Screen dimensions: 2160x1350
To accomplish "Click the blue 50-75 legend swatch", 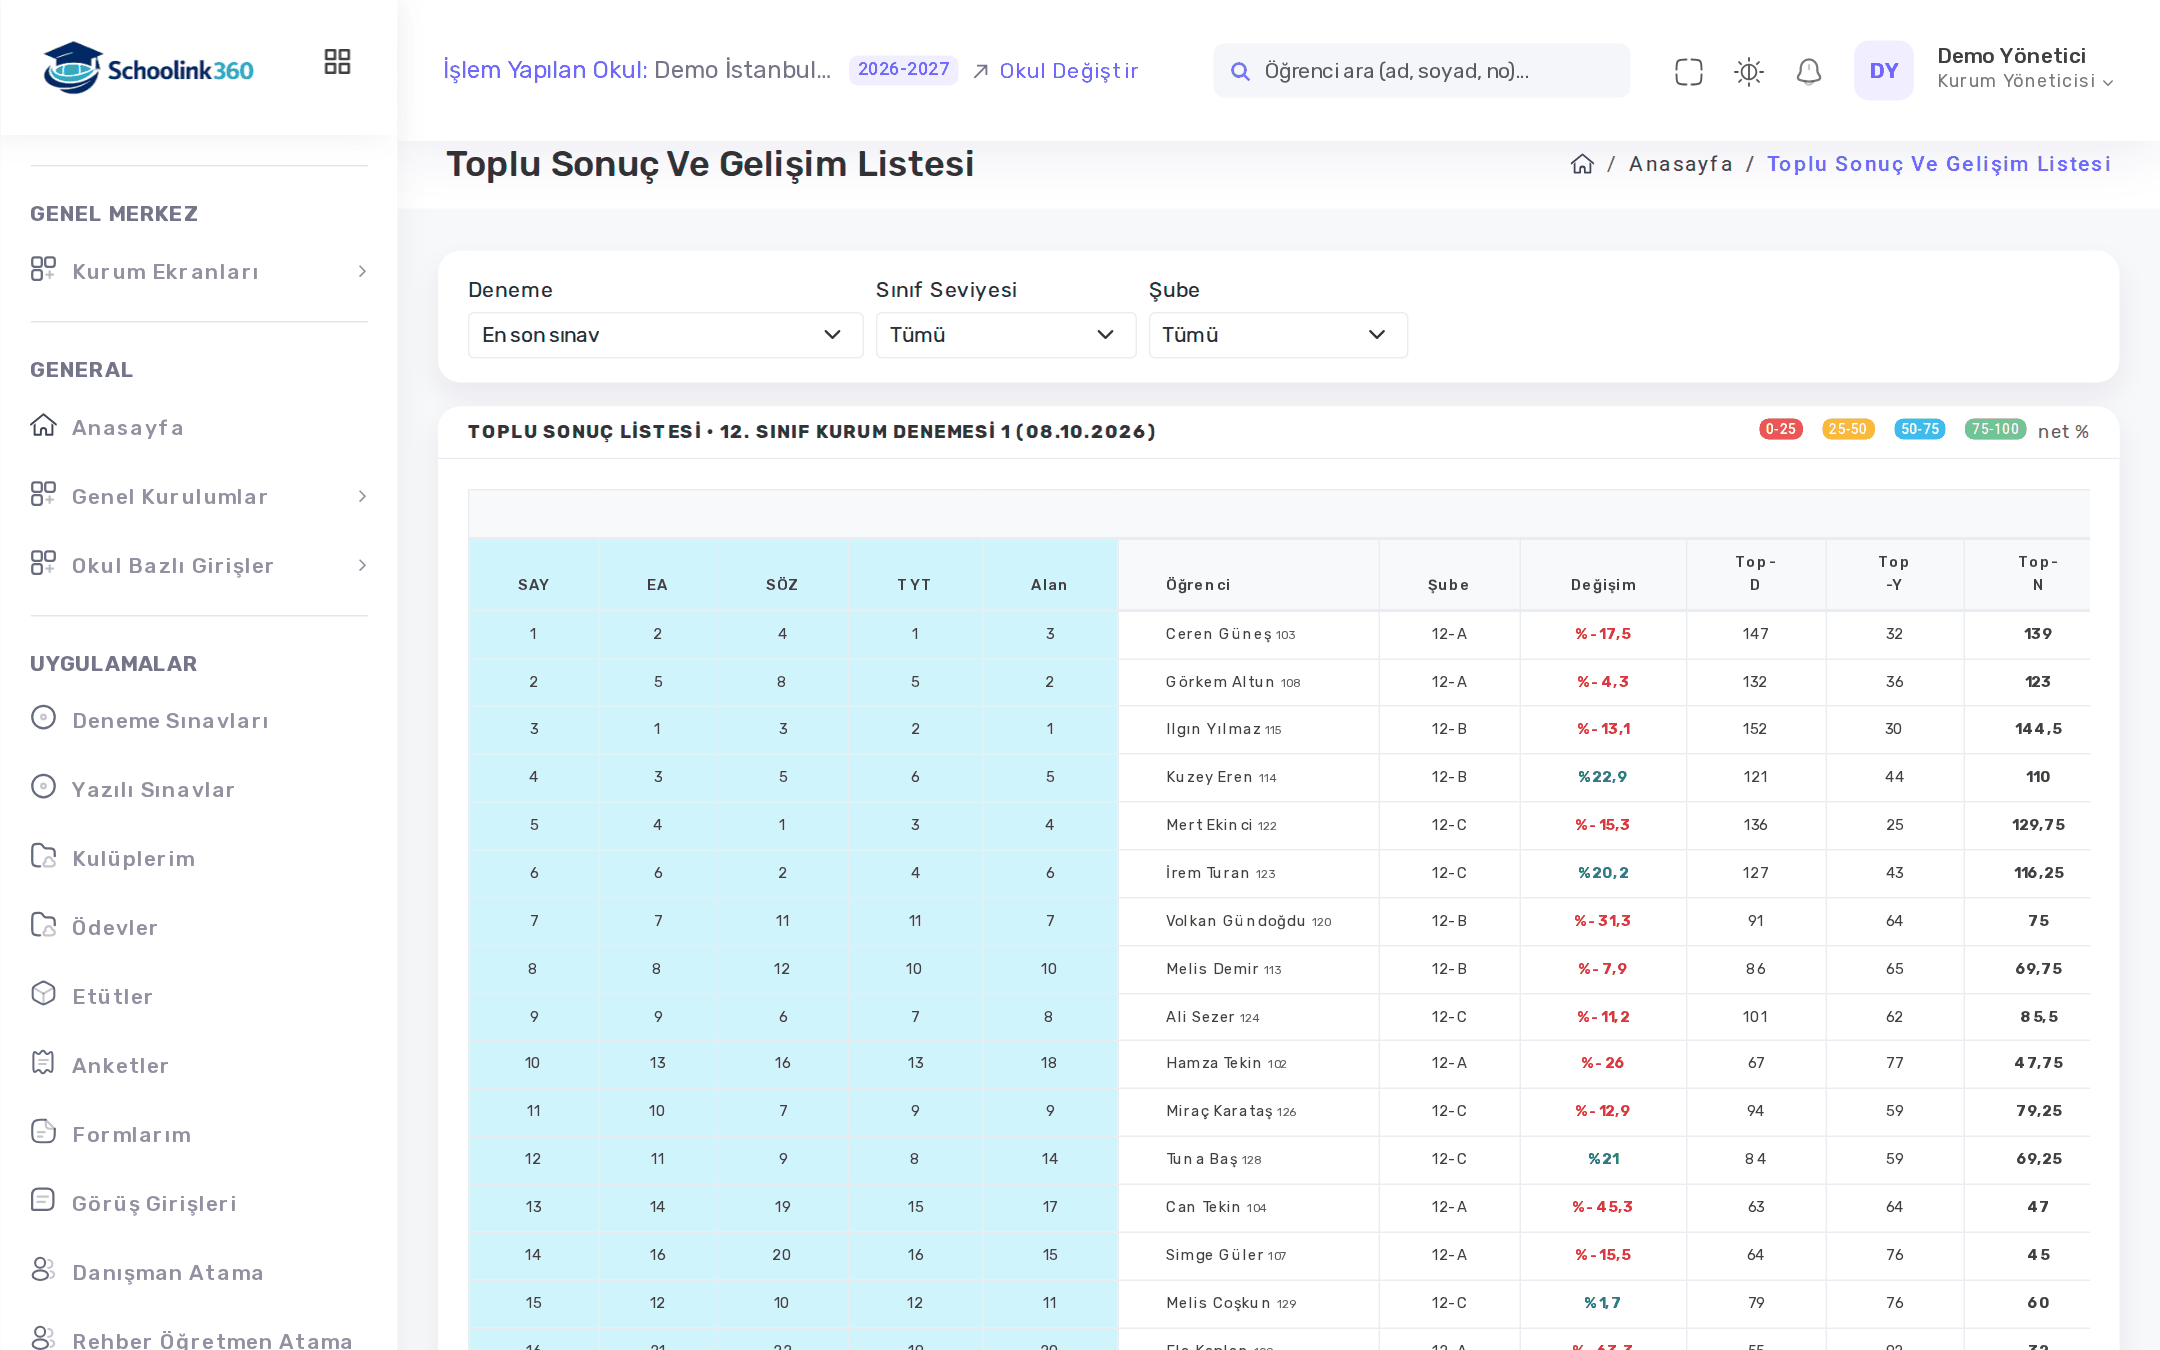I will point(1920,429).
